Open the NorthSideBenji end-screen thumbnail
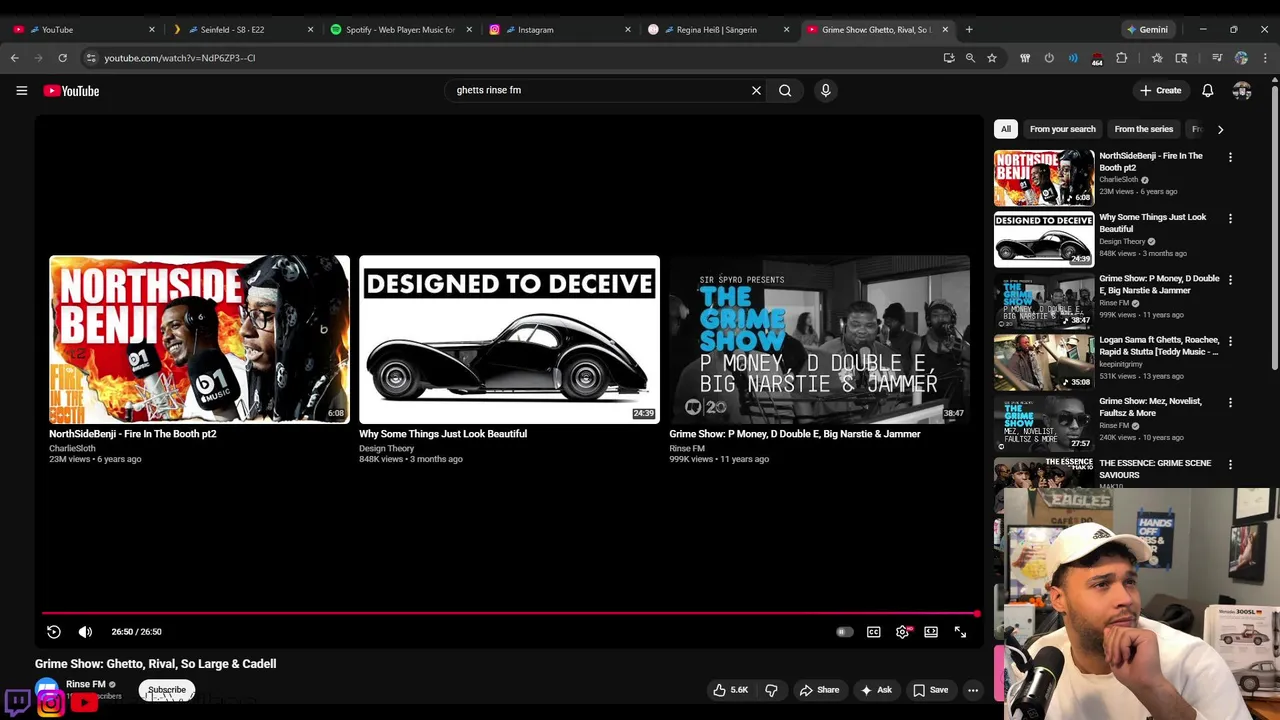This screenshot has width=1280, height=720. pos(200,340)
